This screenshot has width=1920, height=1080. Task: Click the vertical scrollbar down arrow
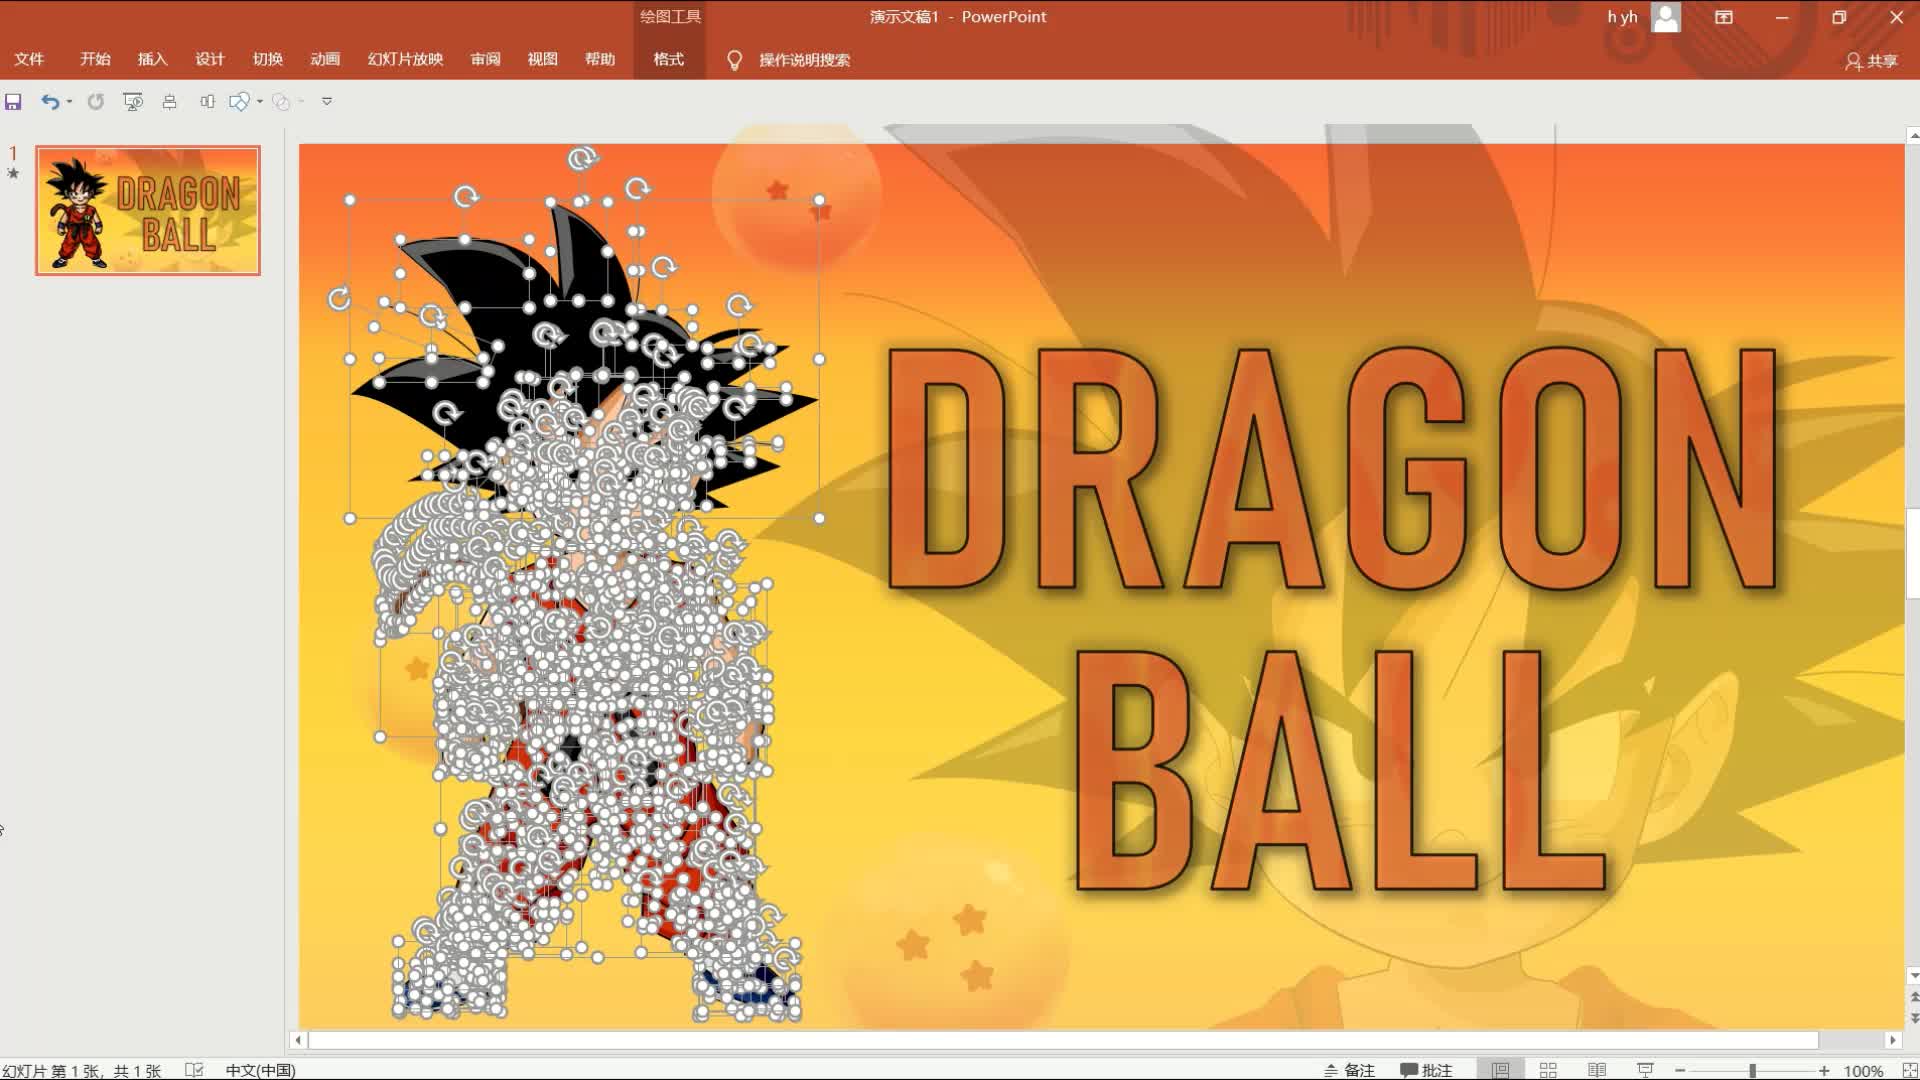pyautogui.click(x=1913, y=976)
